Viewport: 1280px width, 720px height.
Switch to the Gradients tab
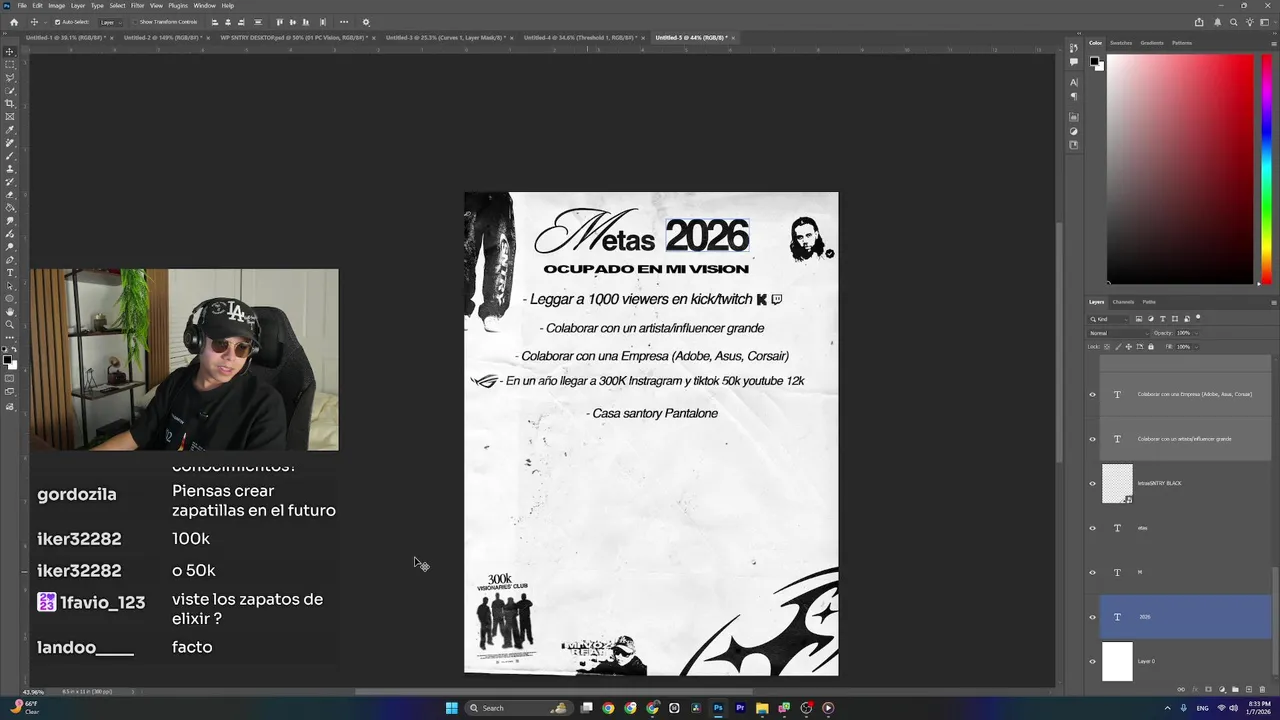pos(1152,43)
